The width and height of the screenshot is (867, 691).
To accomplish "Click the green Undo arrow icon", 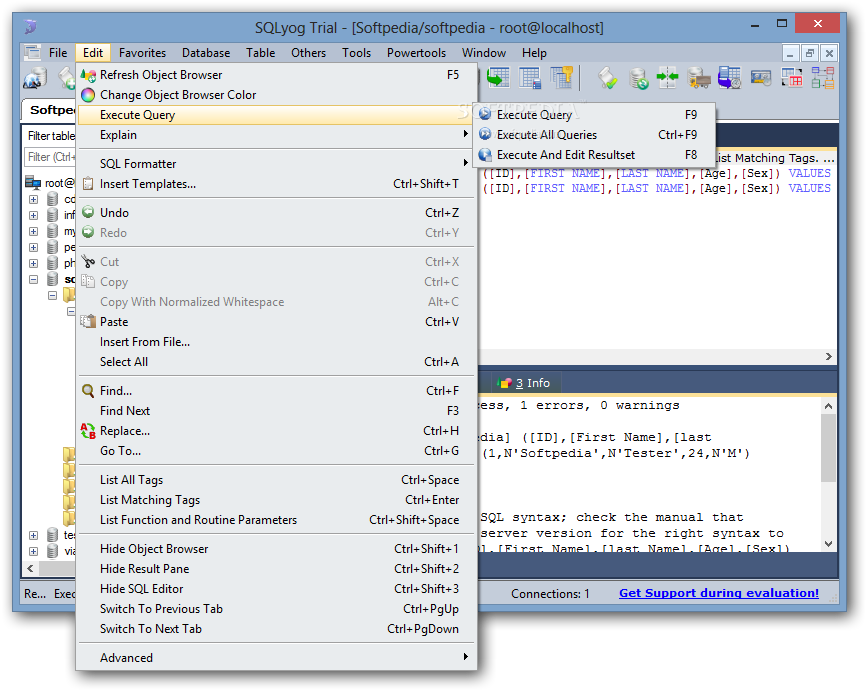I will pos(88,212).
